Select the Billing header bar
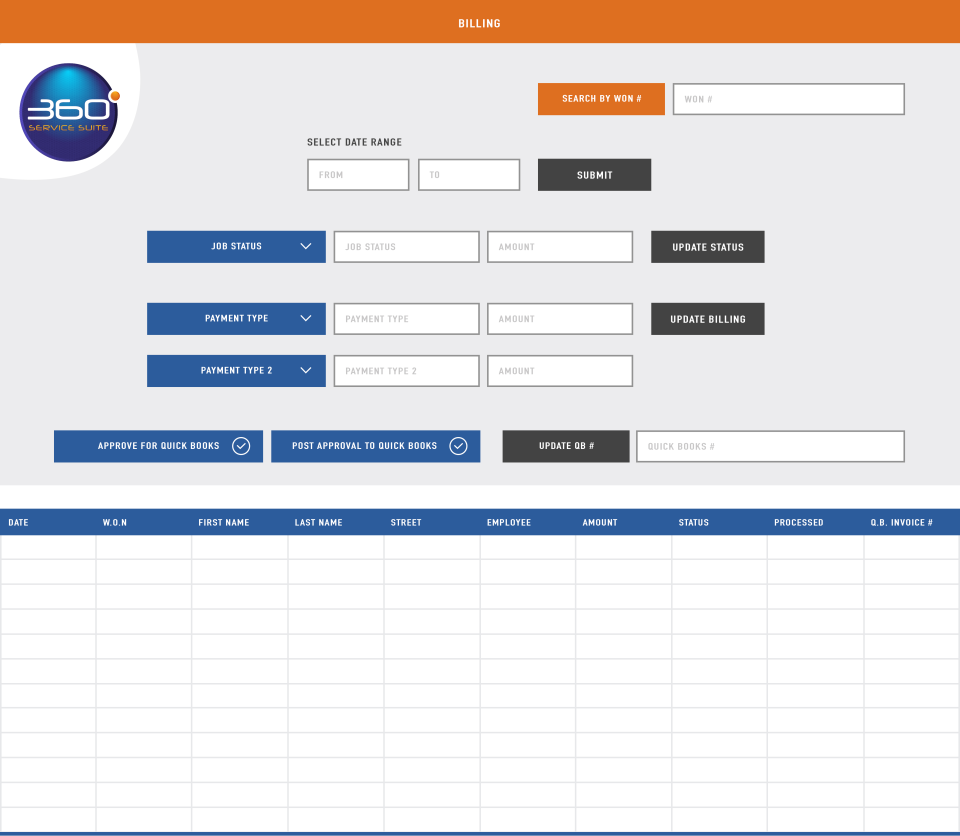The height and width of the screenshot is (836, 960). [479, 22]
